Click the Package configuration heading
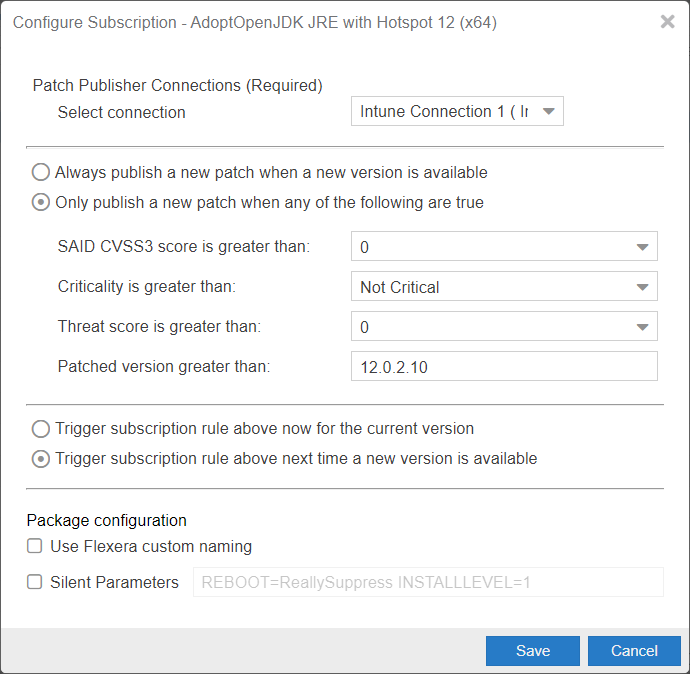The image size is (690, 674). pyautogui.click(x=106, y=520)
